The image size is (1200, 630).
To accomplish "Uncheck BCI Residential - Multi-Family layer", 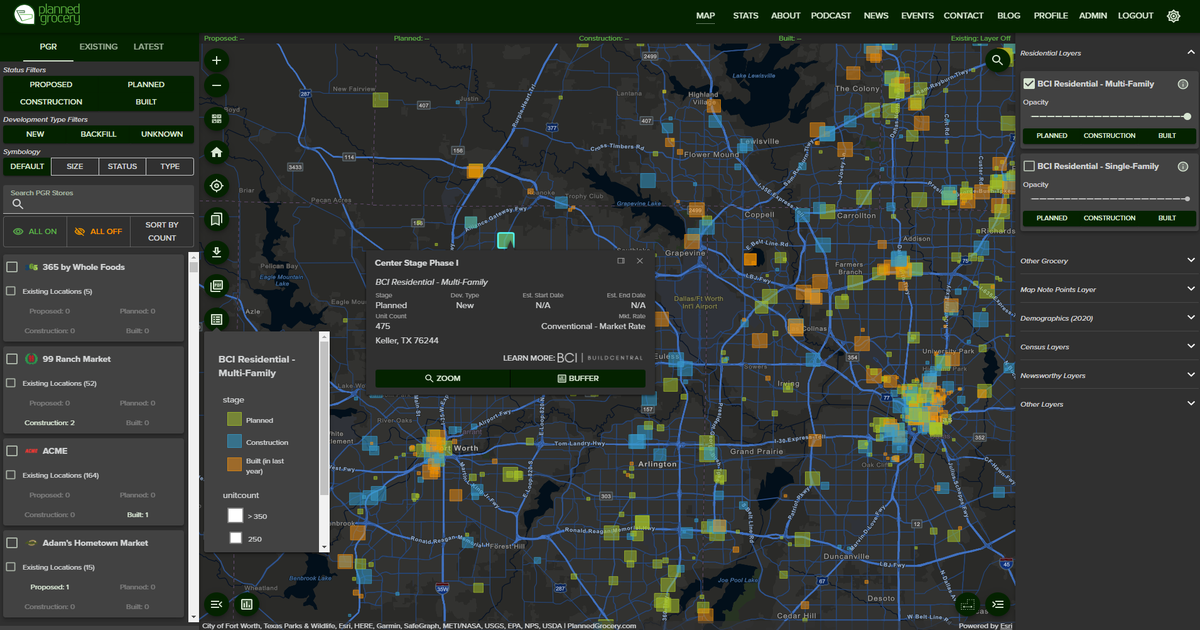I will pyautogui.click(x=1027, y=84).
